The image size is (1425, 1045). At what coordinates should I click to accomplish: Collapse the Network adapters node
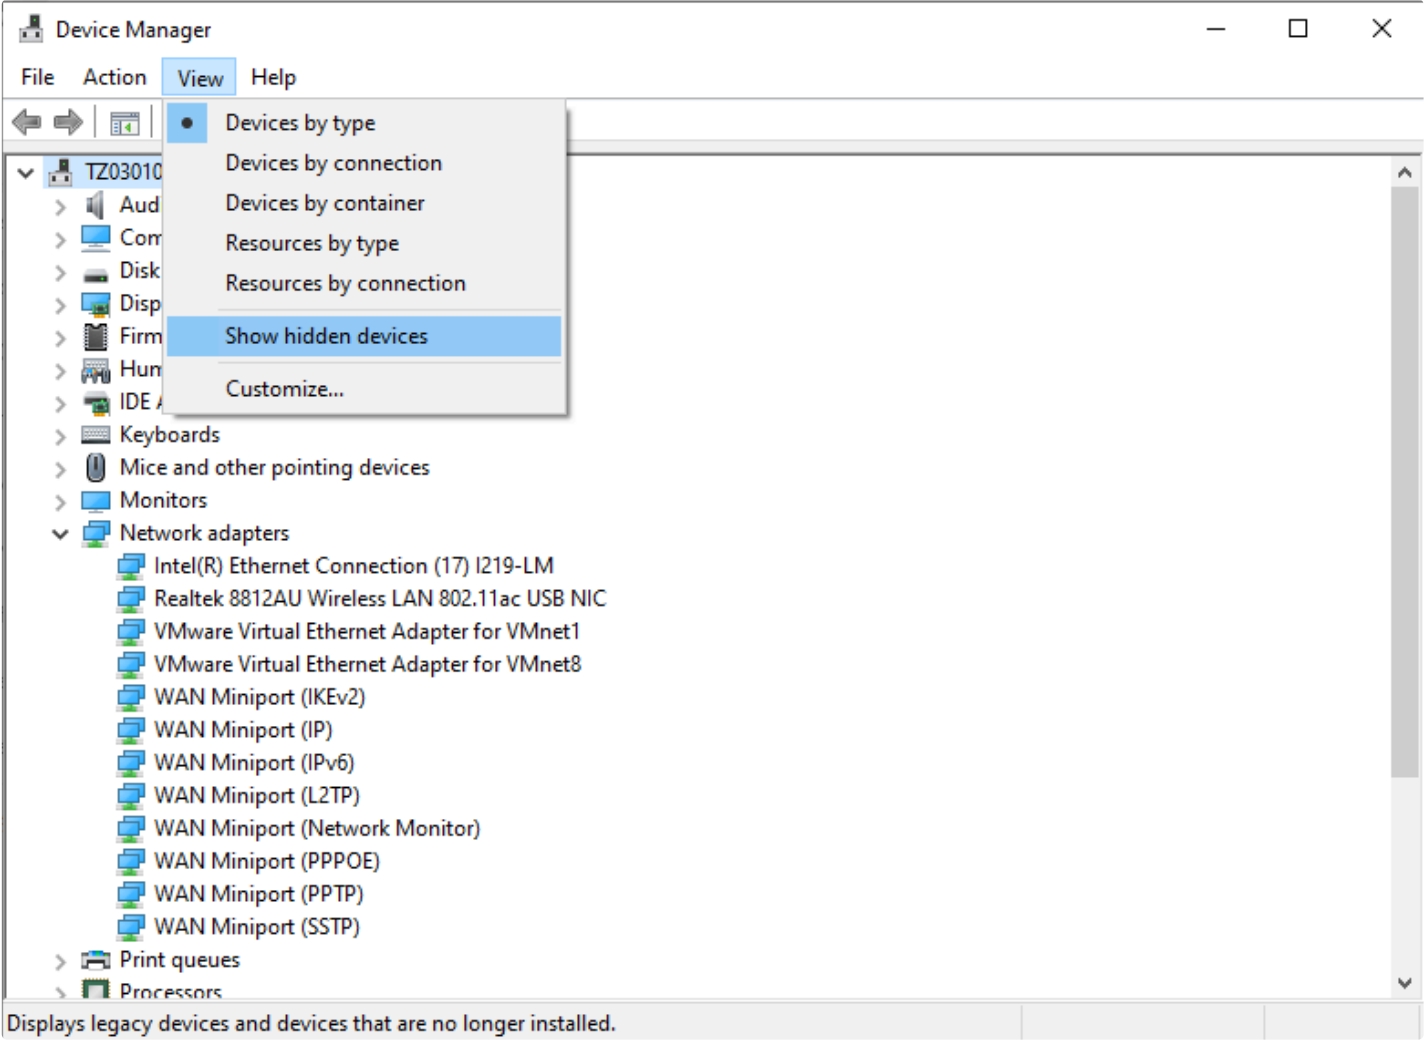point(60,534)
